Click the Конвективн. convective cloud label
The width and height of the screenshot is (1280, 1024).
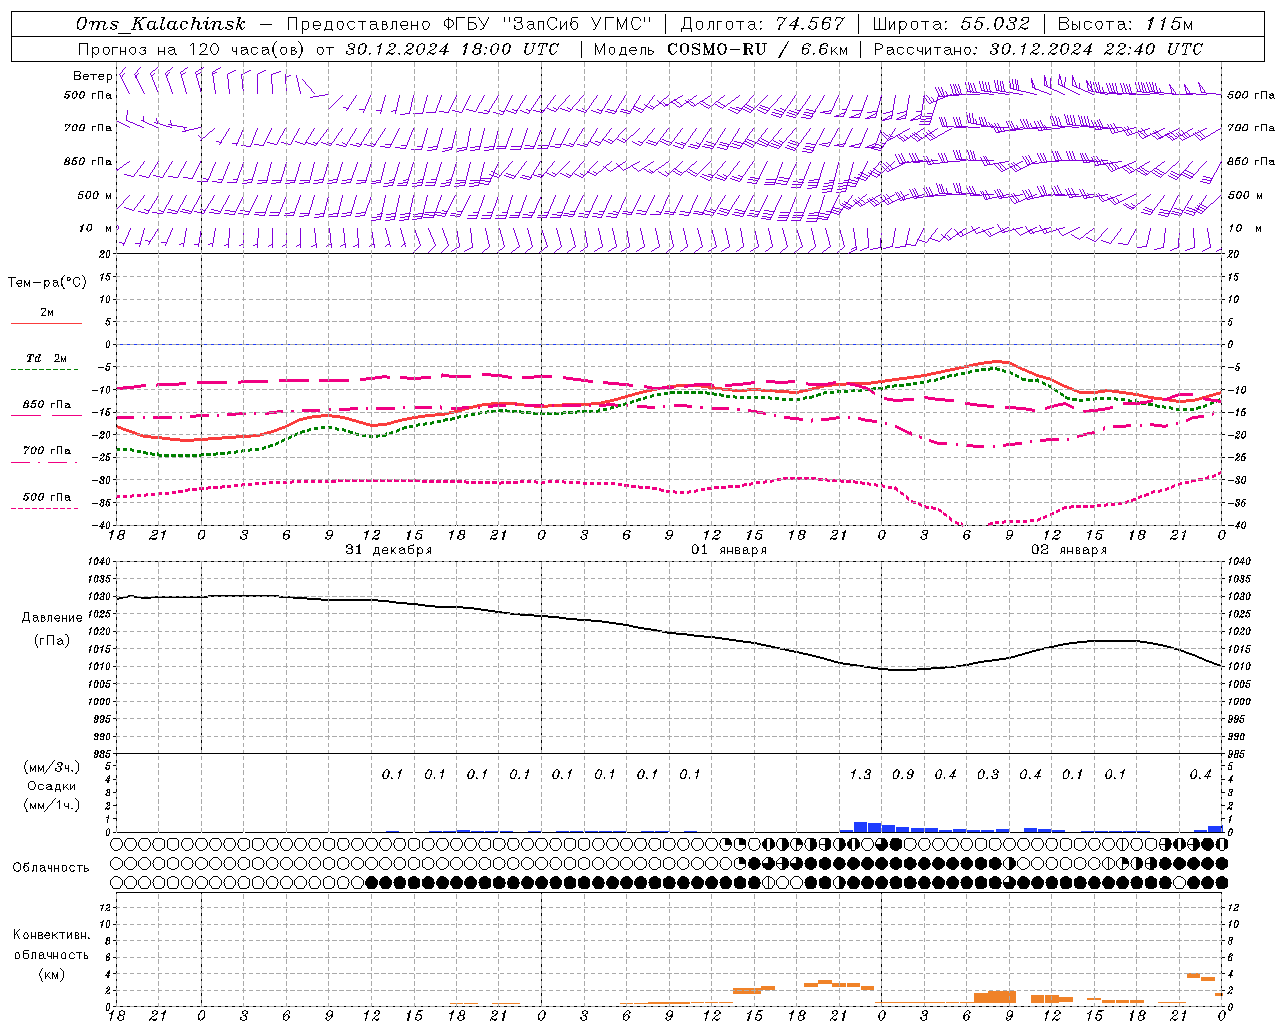tap(51, 935)
